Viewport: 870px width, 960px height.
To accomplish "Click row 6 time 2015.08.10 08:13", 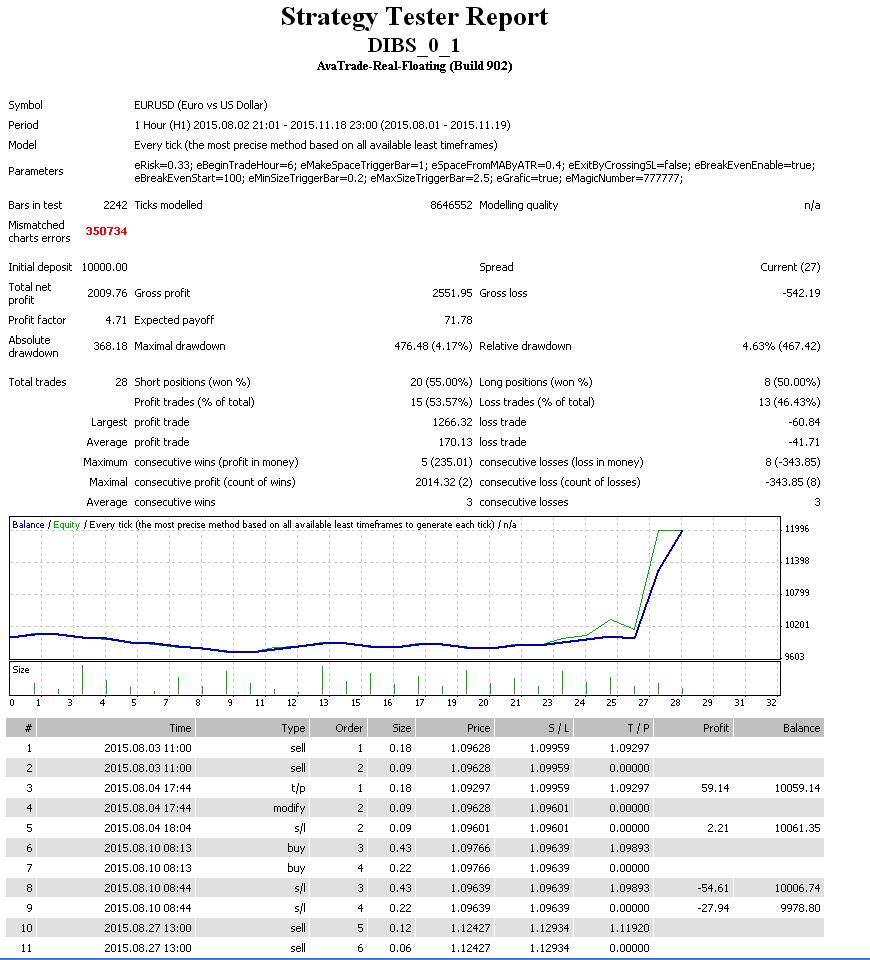I will (148, 849).
